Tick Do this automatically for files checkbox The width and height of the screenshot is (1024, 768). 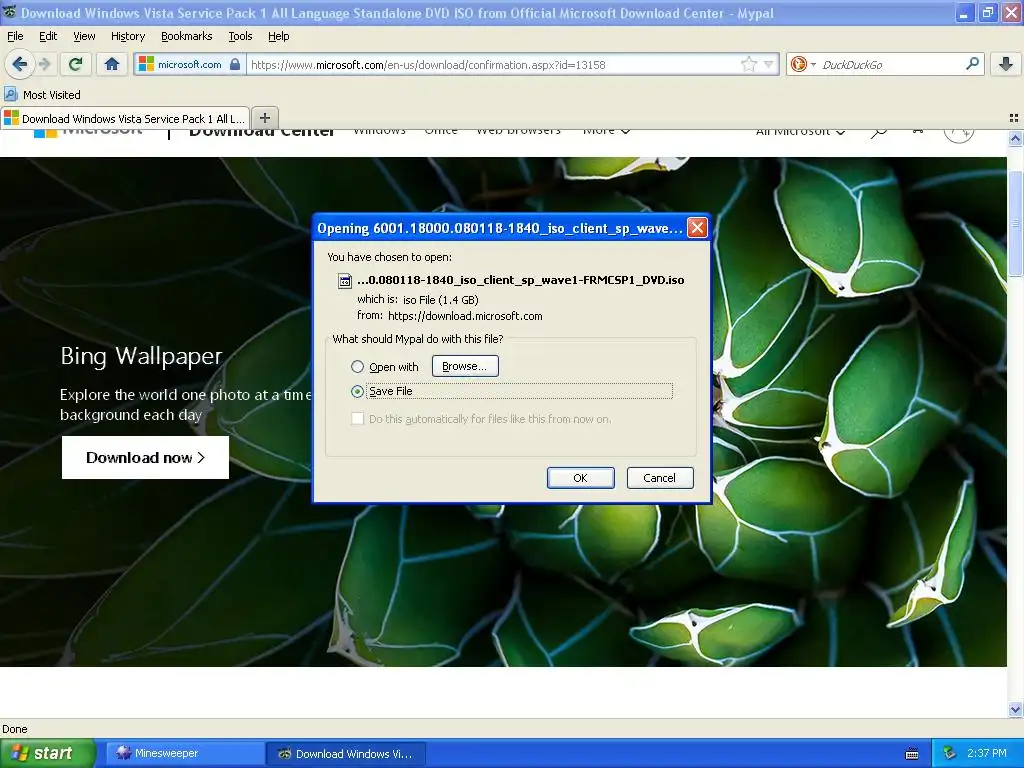(357, 419)
